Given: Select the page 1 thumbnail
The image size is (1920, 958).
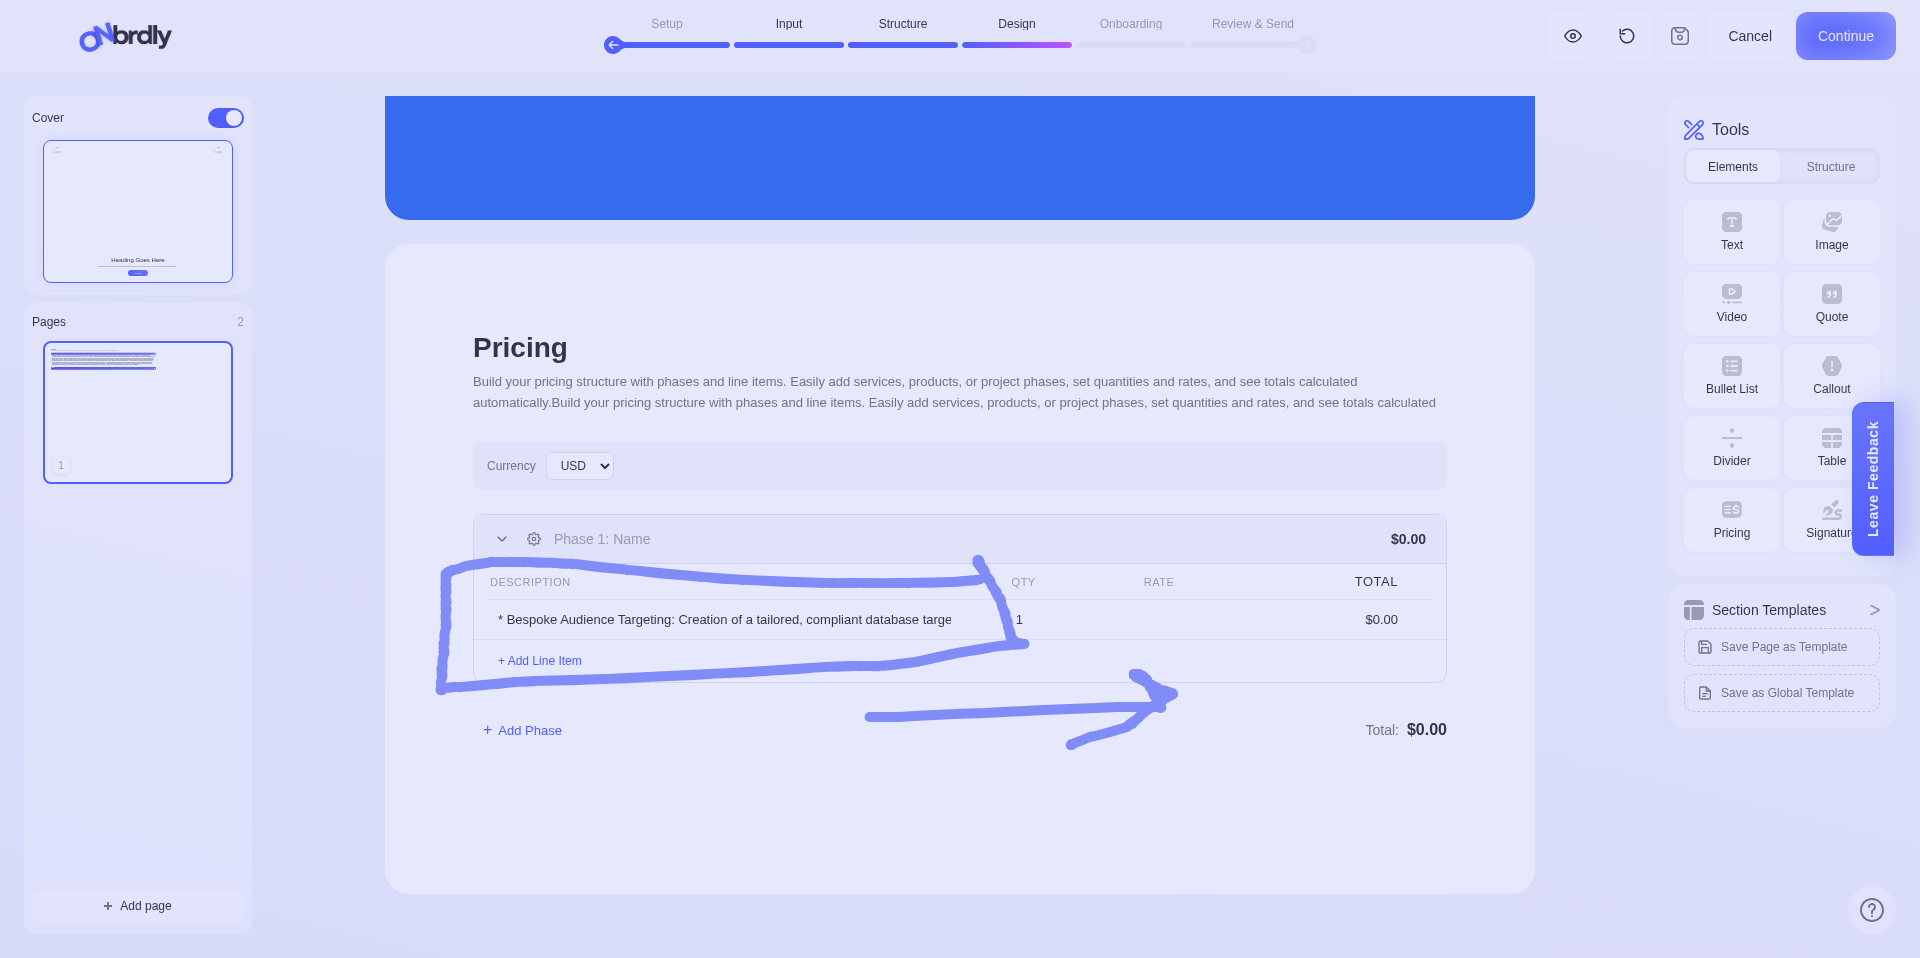Looking at the screenshot, I should tap(138, 412).
